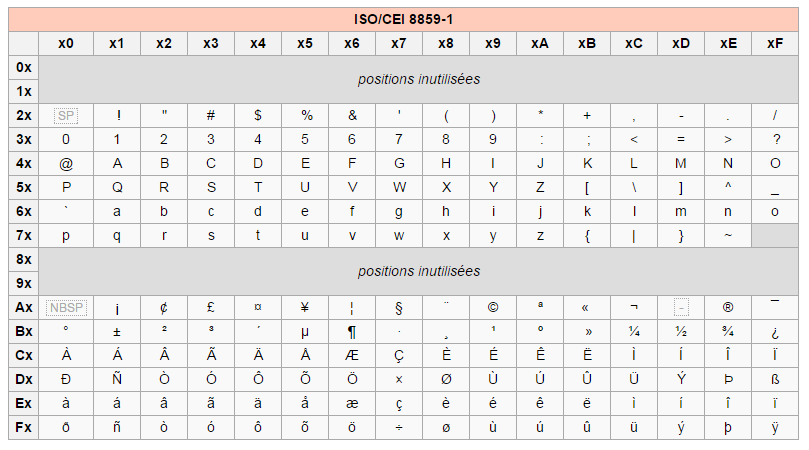The image size is (809, 450).
Task: Click the one-half ½ fraction cell
Action: coord(681,332)
